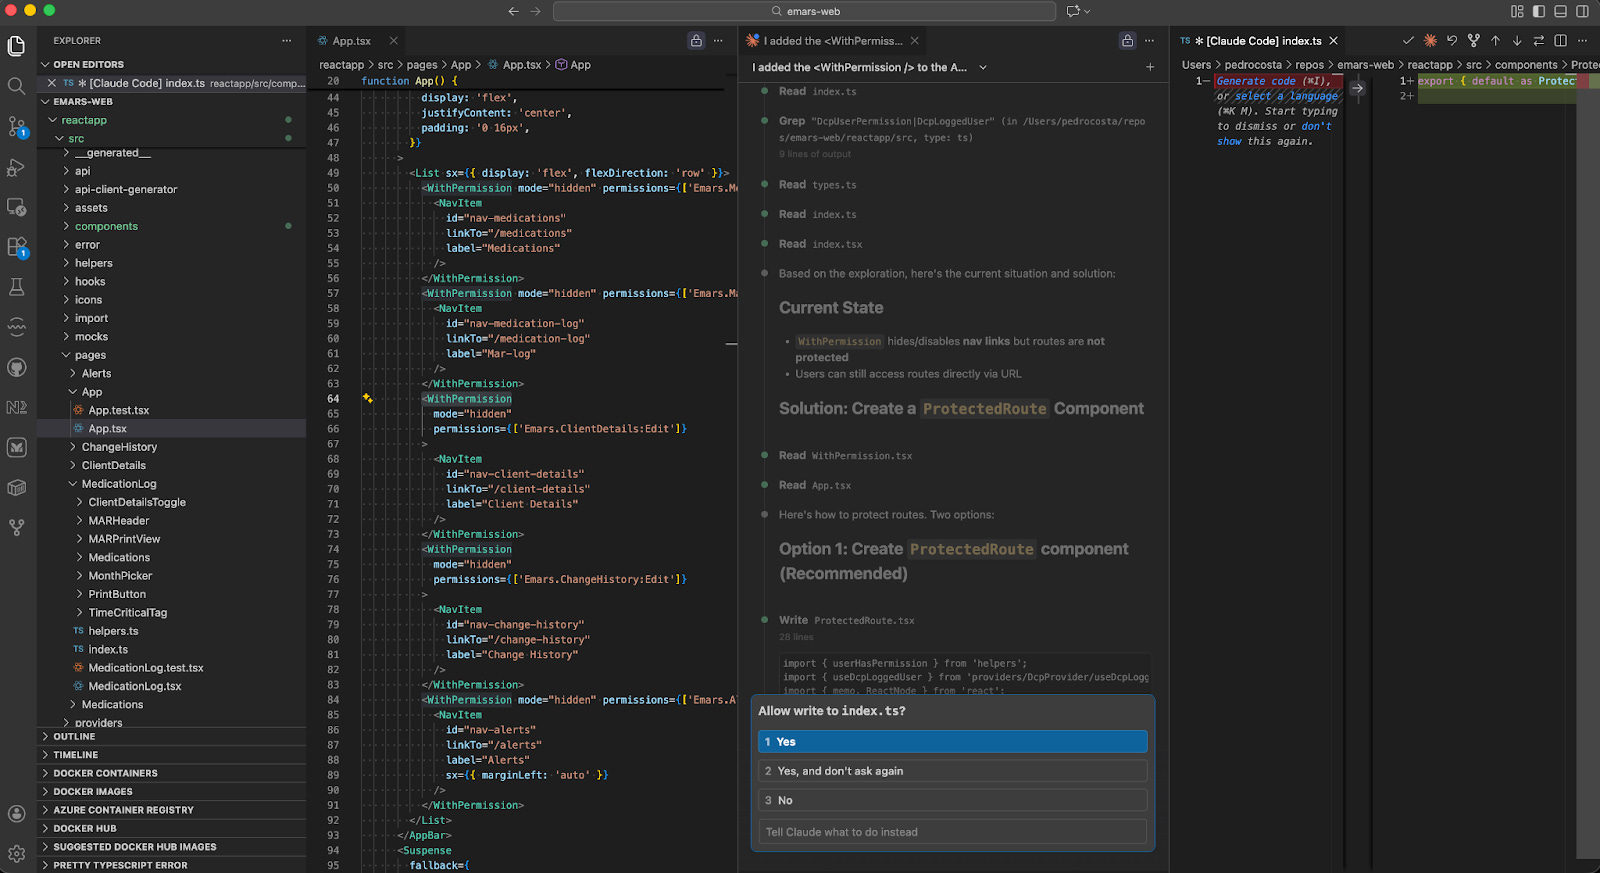Open the Search view in activity bar

coord(16,86)
